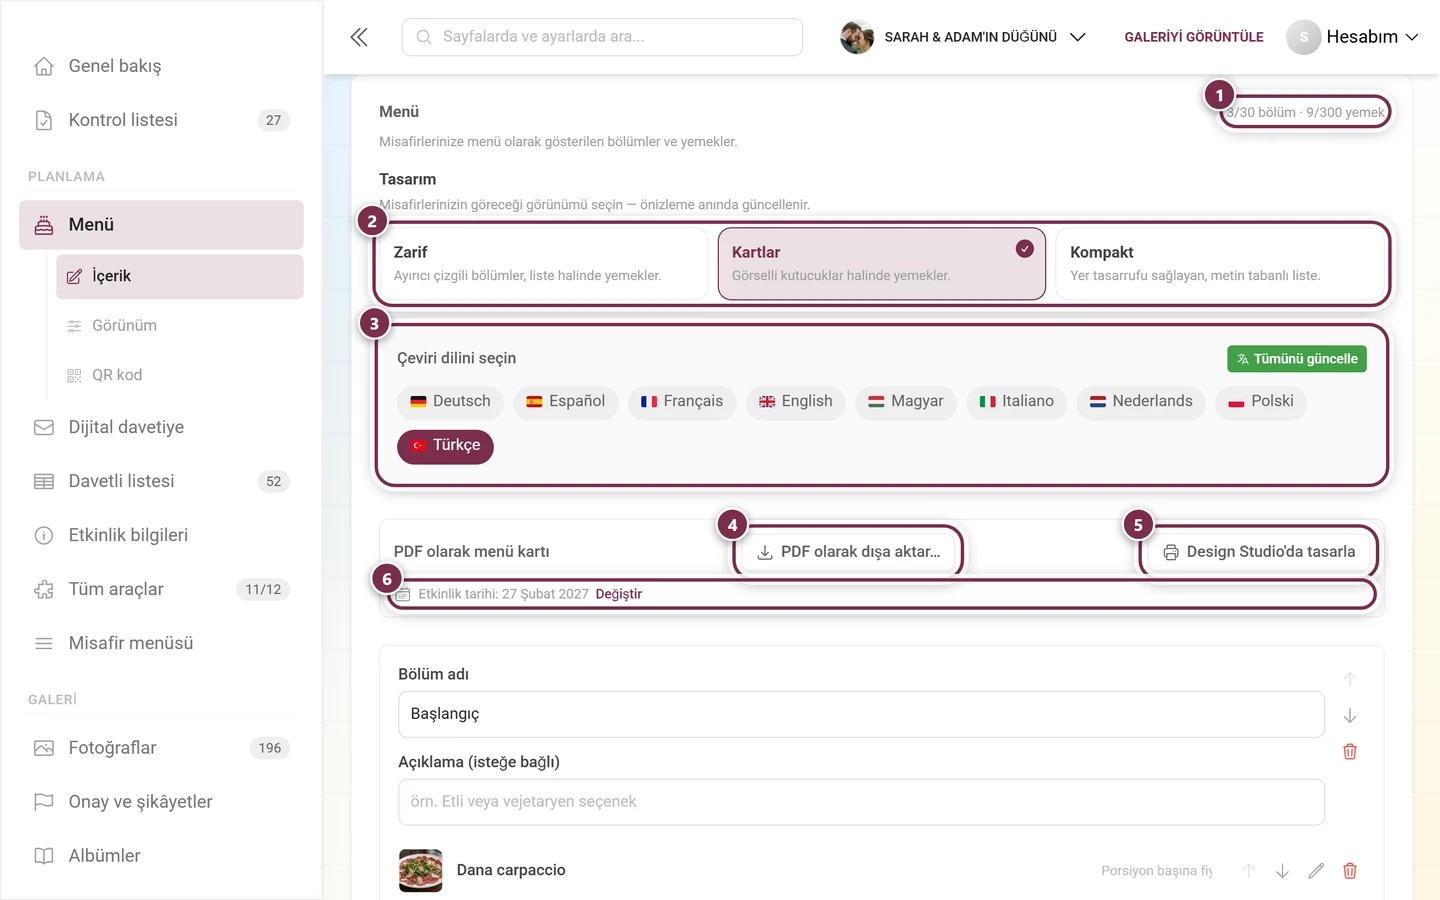Pick Polski translation language
The width and height of the screenshot is (1440, 900).
coord(1261,402)
